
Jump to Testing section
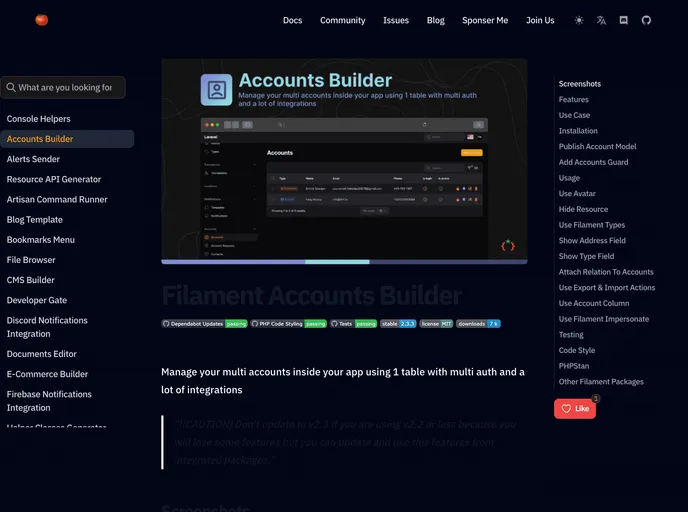coord(571,335)
